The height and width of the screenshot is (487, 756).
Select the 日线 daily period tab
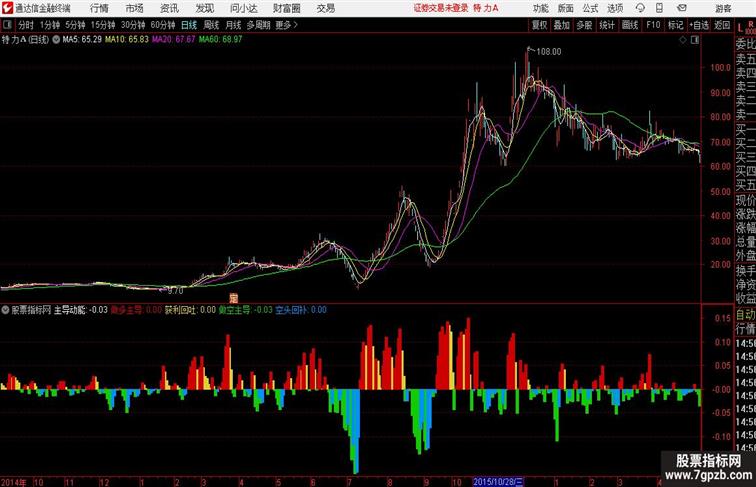189,25
